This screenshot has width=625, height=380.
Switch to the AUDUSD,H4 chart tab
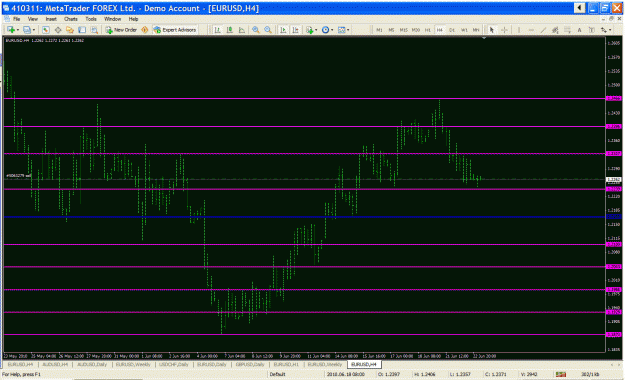[x=55, y=364]
